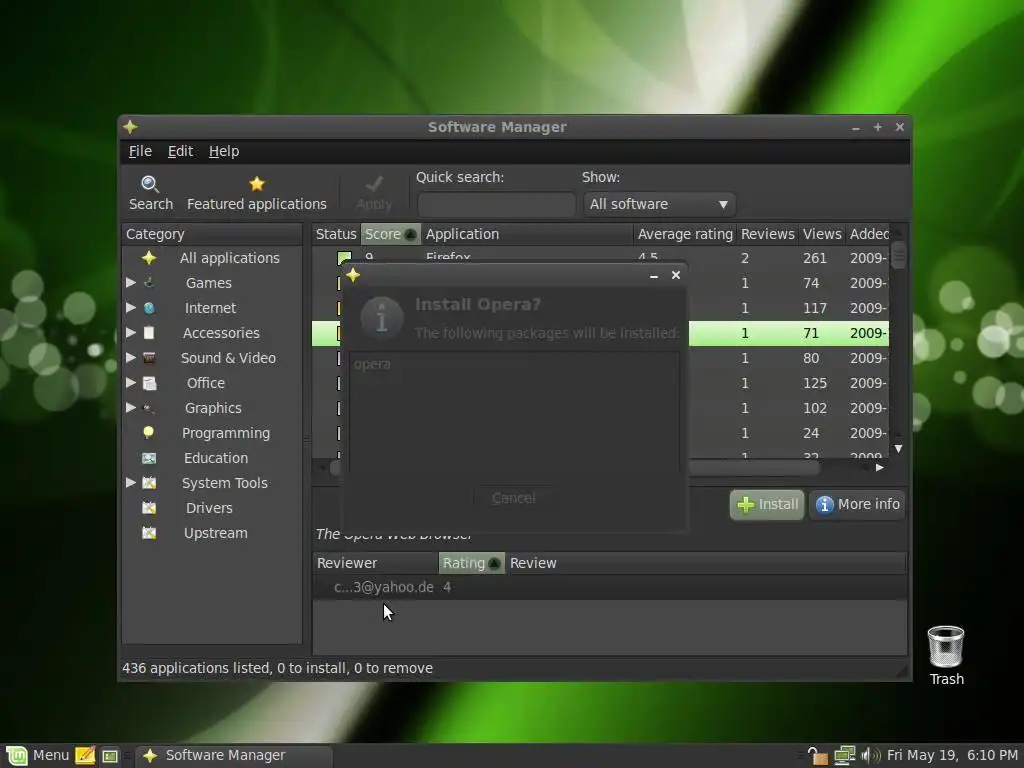
Task: Click the Reviewer column header
Action: click(376, 563)
